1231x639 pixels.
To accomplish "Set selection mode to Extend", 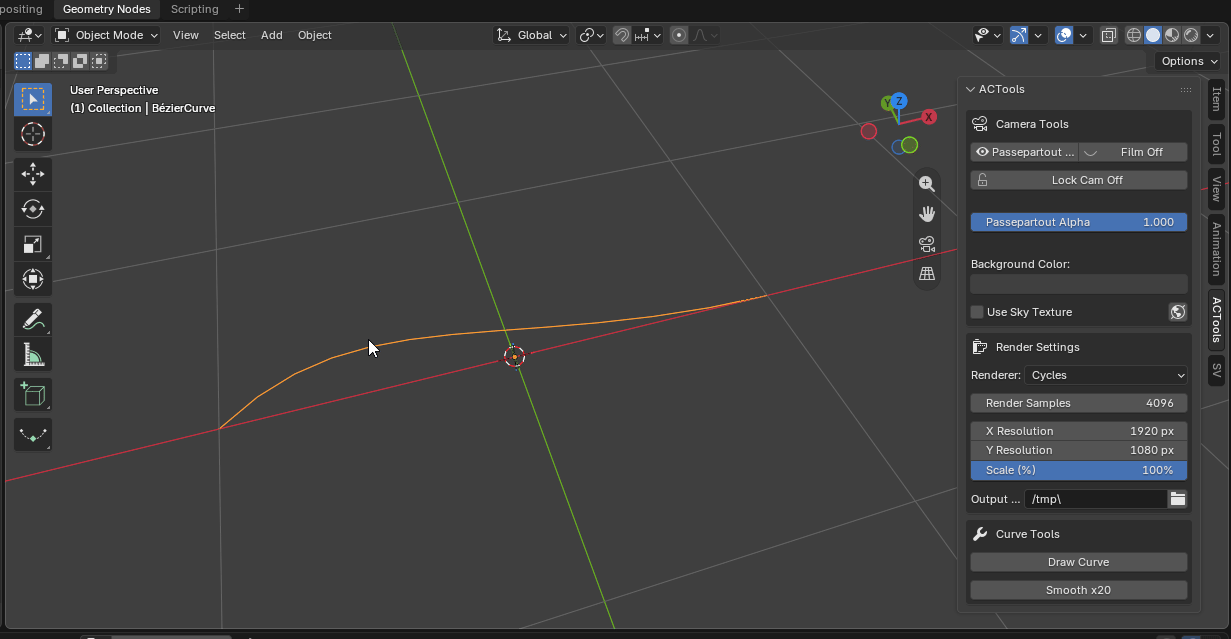I will click(x=42, y=61).
